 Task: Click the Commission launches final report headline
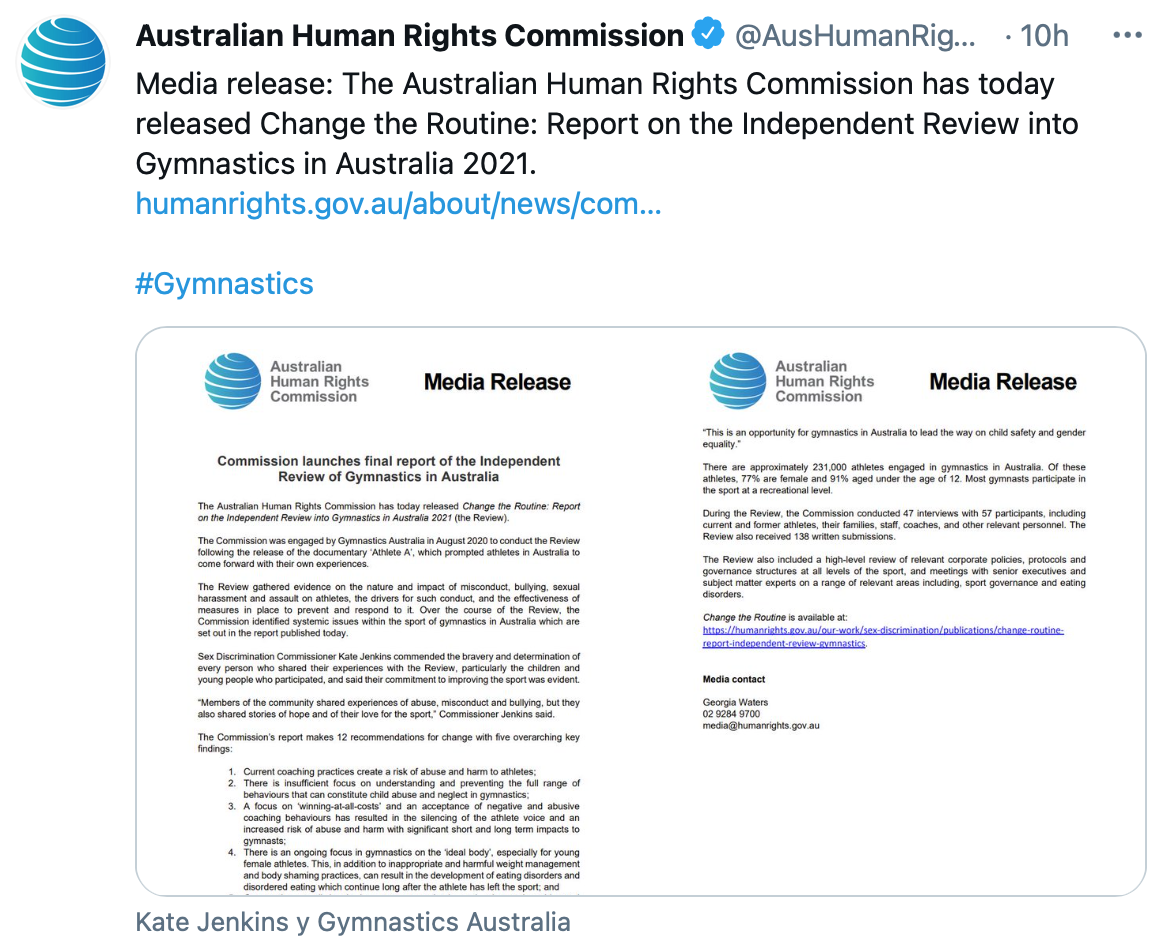(389, 469)
